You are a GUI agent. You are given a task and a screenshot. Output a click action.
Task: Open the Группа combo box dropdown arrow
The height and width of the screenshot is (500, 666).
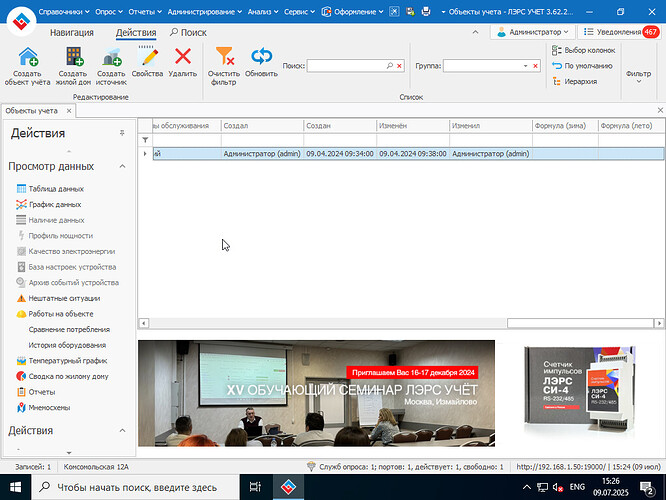point(525,66)
